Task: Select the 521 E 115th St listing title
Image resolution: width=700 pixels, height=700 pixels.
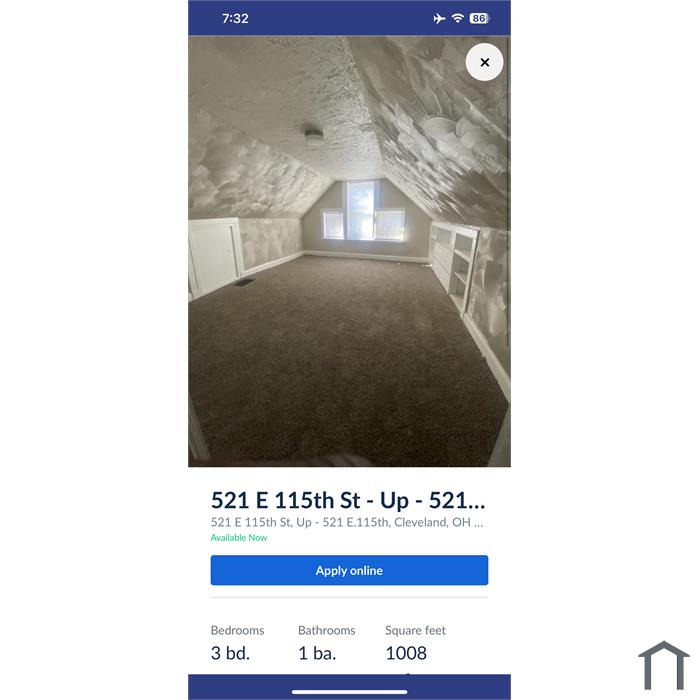Action: [x=348, y=500]
